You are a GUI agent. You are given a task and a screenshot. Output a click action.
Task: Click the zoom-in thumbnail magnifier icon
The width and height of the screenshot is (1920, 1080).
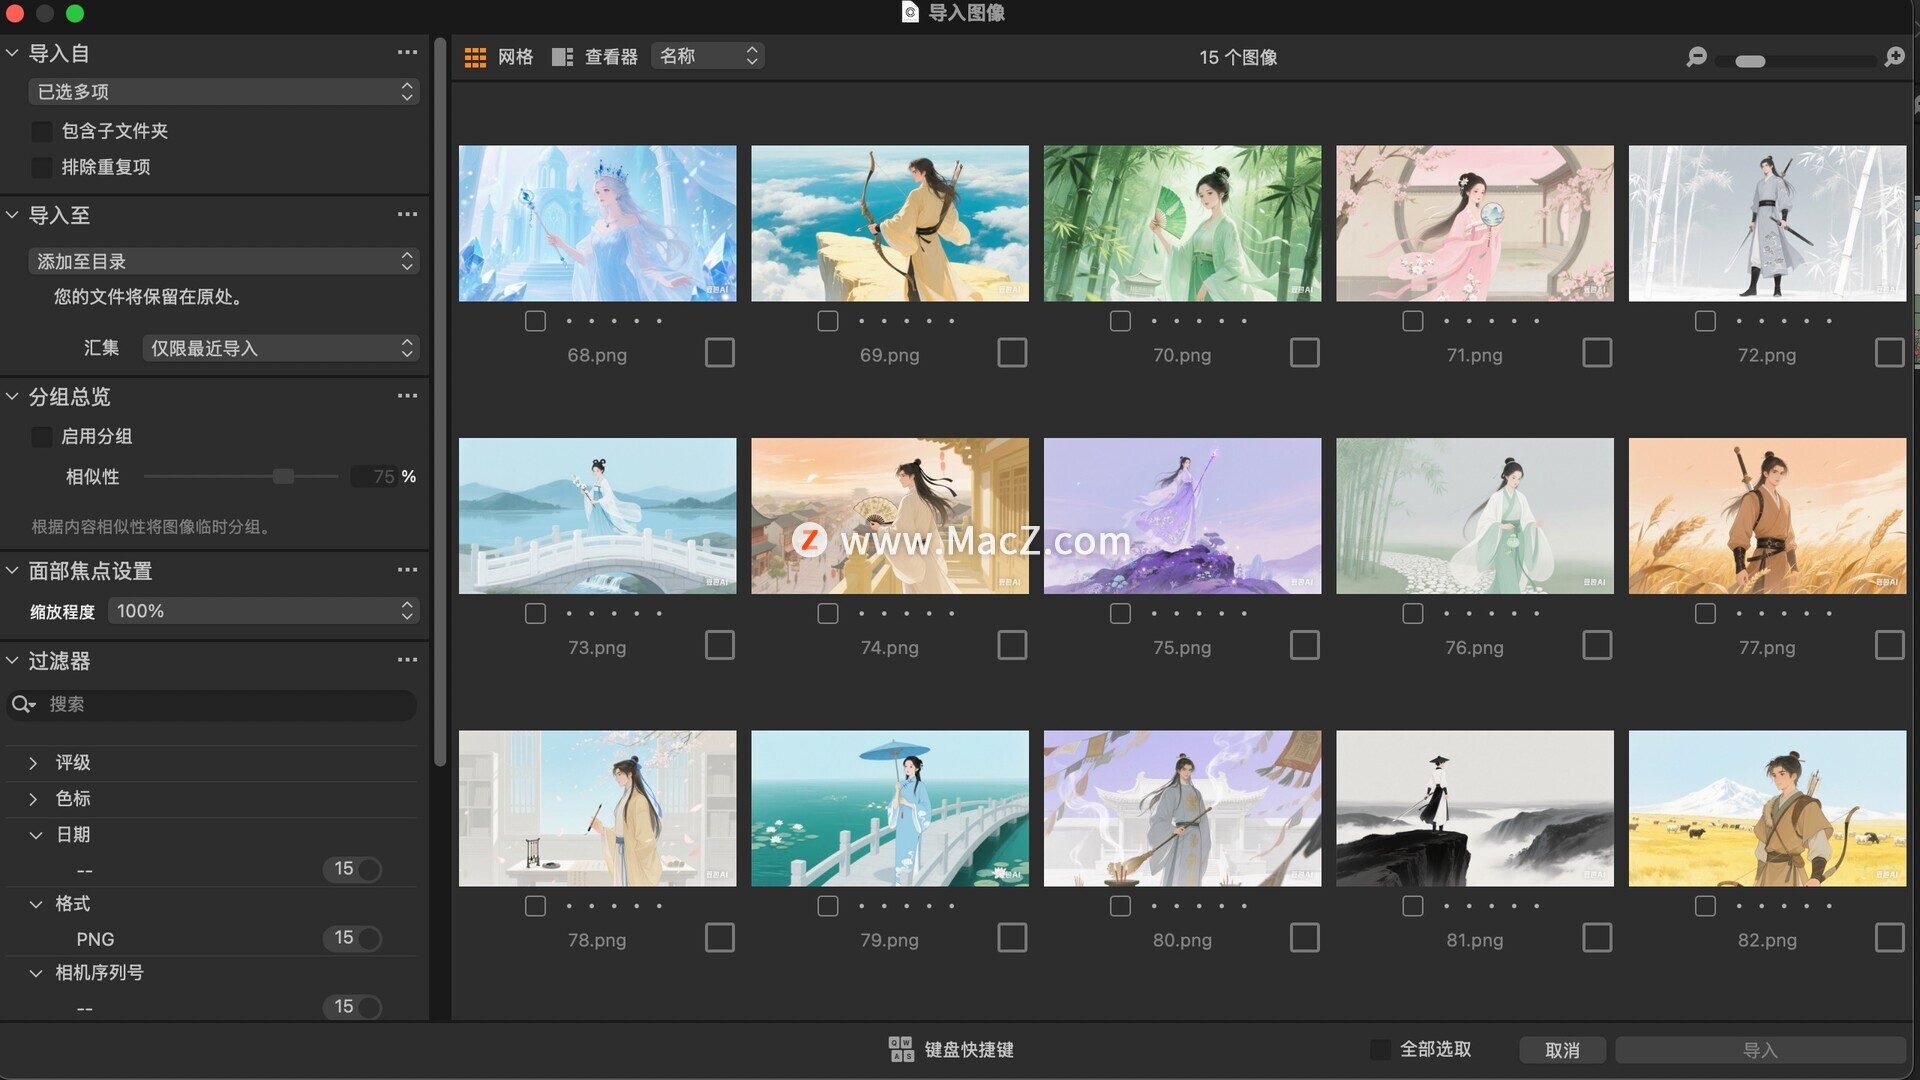point(1894,57)
